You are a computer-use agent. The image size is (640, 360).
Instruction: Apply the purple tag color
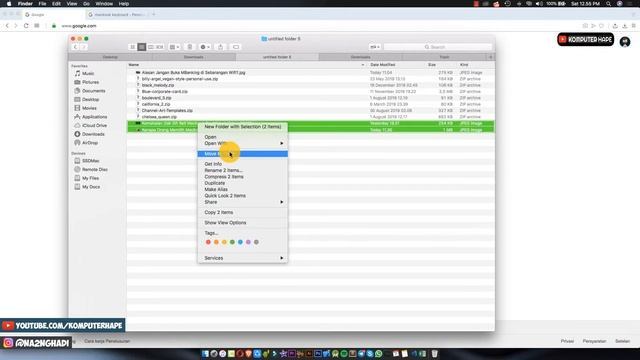tap(248, 242)
